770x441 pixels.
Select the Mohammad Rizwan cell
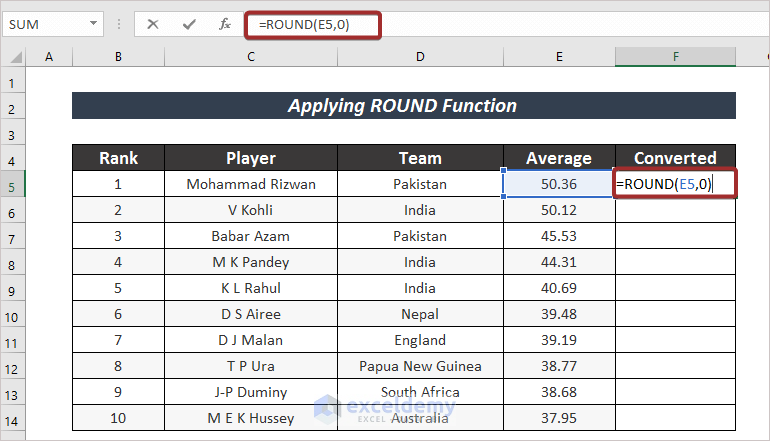250,185
